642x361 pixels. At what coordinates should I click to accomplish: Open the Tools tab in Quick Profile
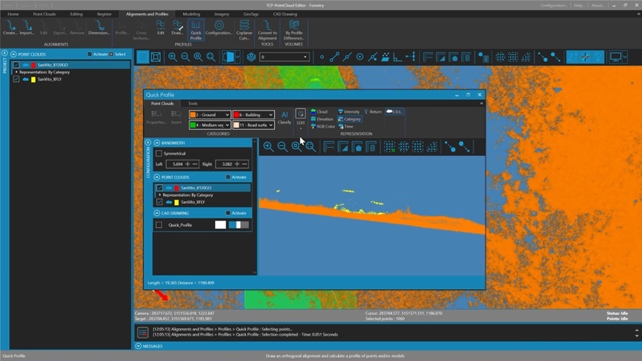pos(192,104)
